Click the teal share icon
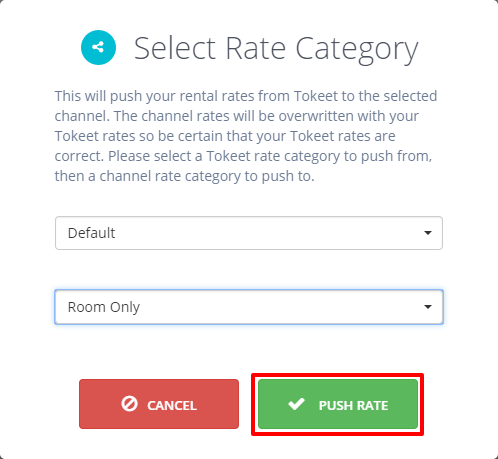 click(x=98, y=47)
